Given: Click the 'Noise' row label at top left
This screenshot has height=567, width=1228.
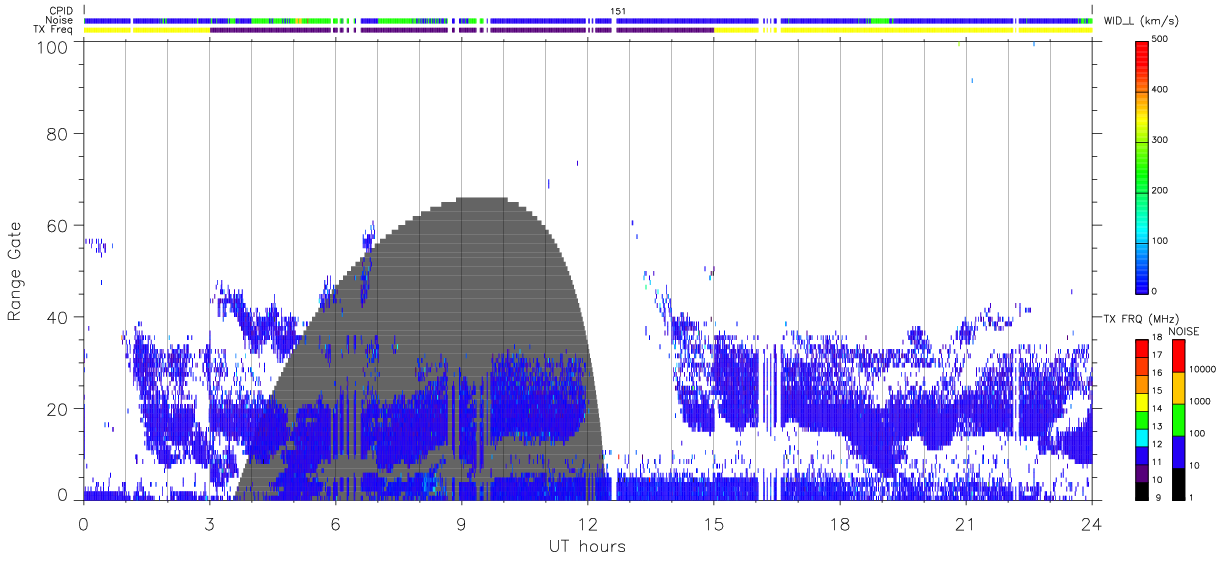Looking at the screenshot, I should click(x=60, y=20).
